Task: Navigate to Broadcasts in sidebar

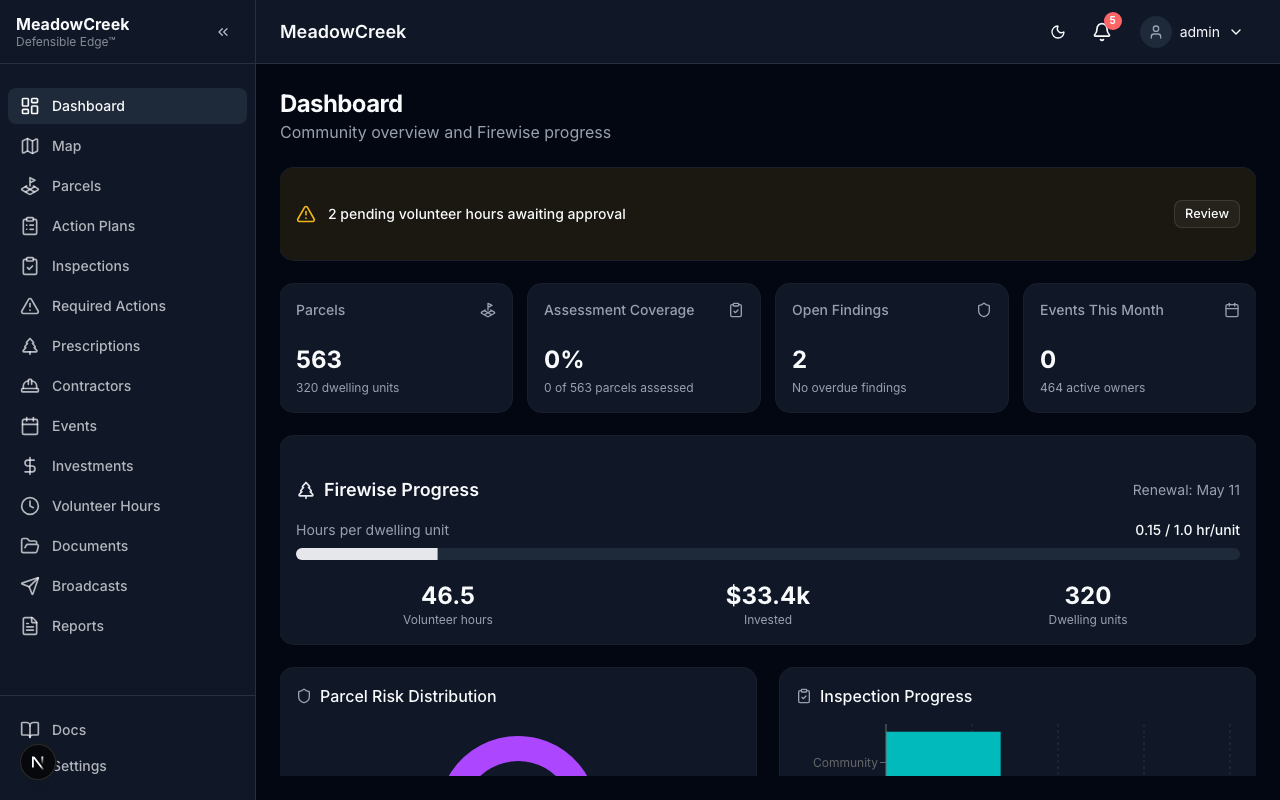Action: pyautogui.click(x=127, y=586)
